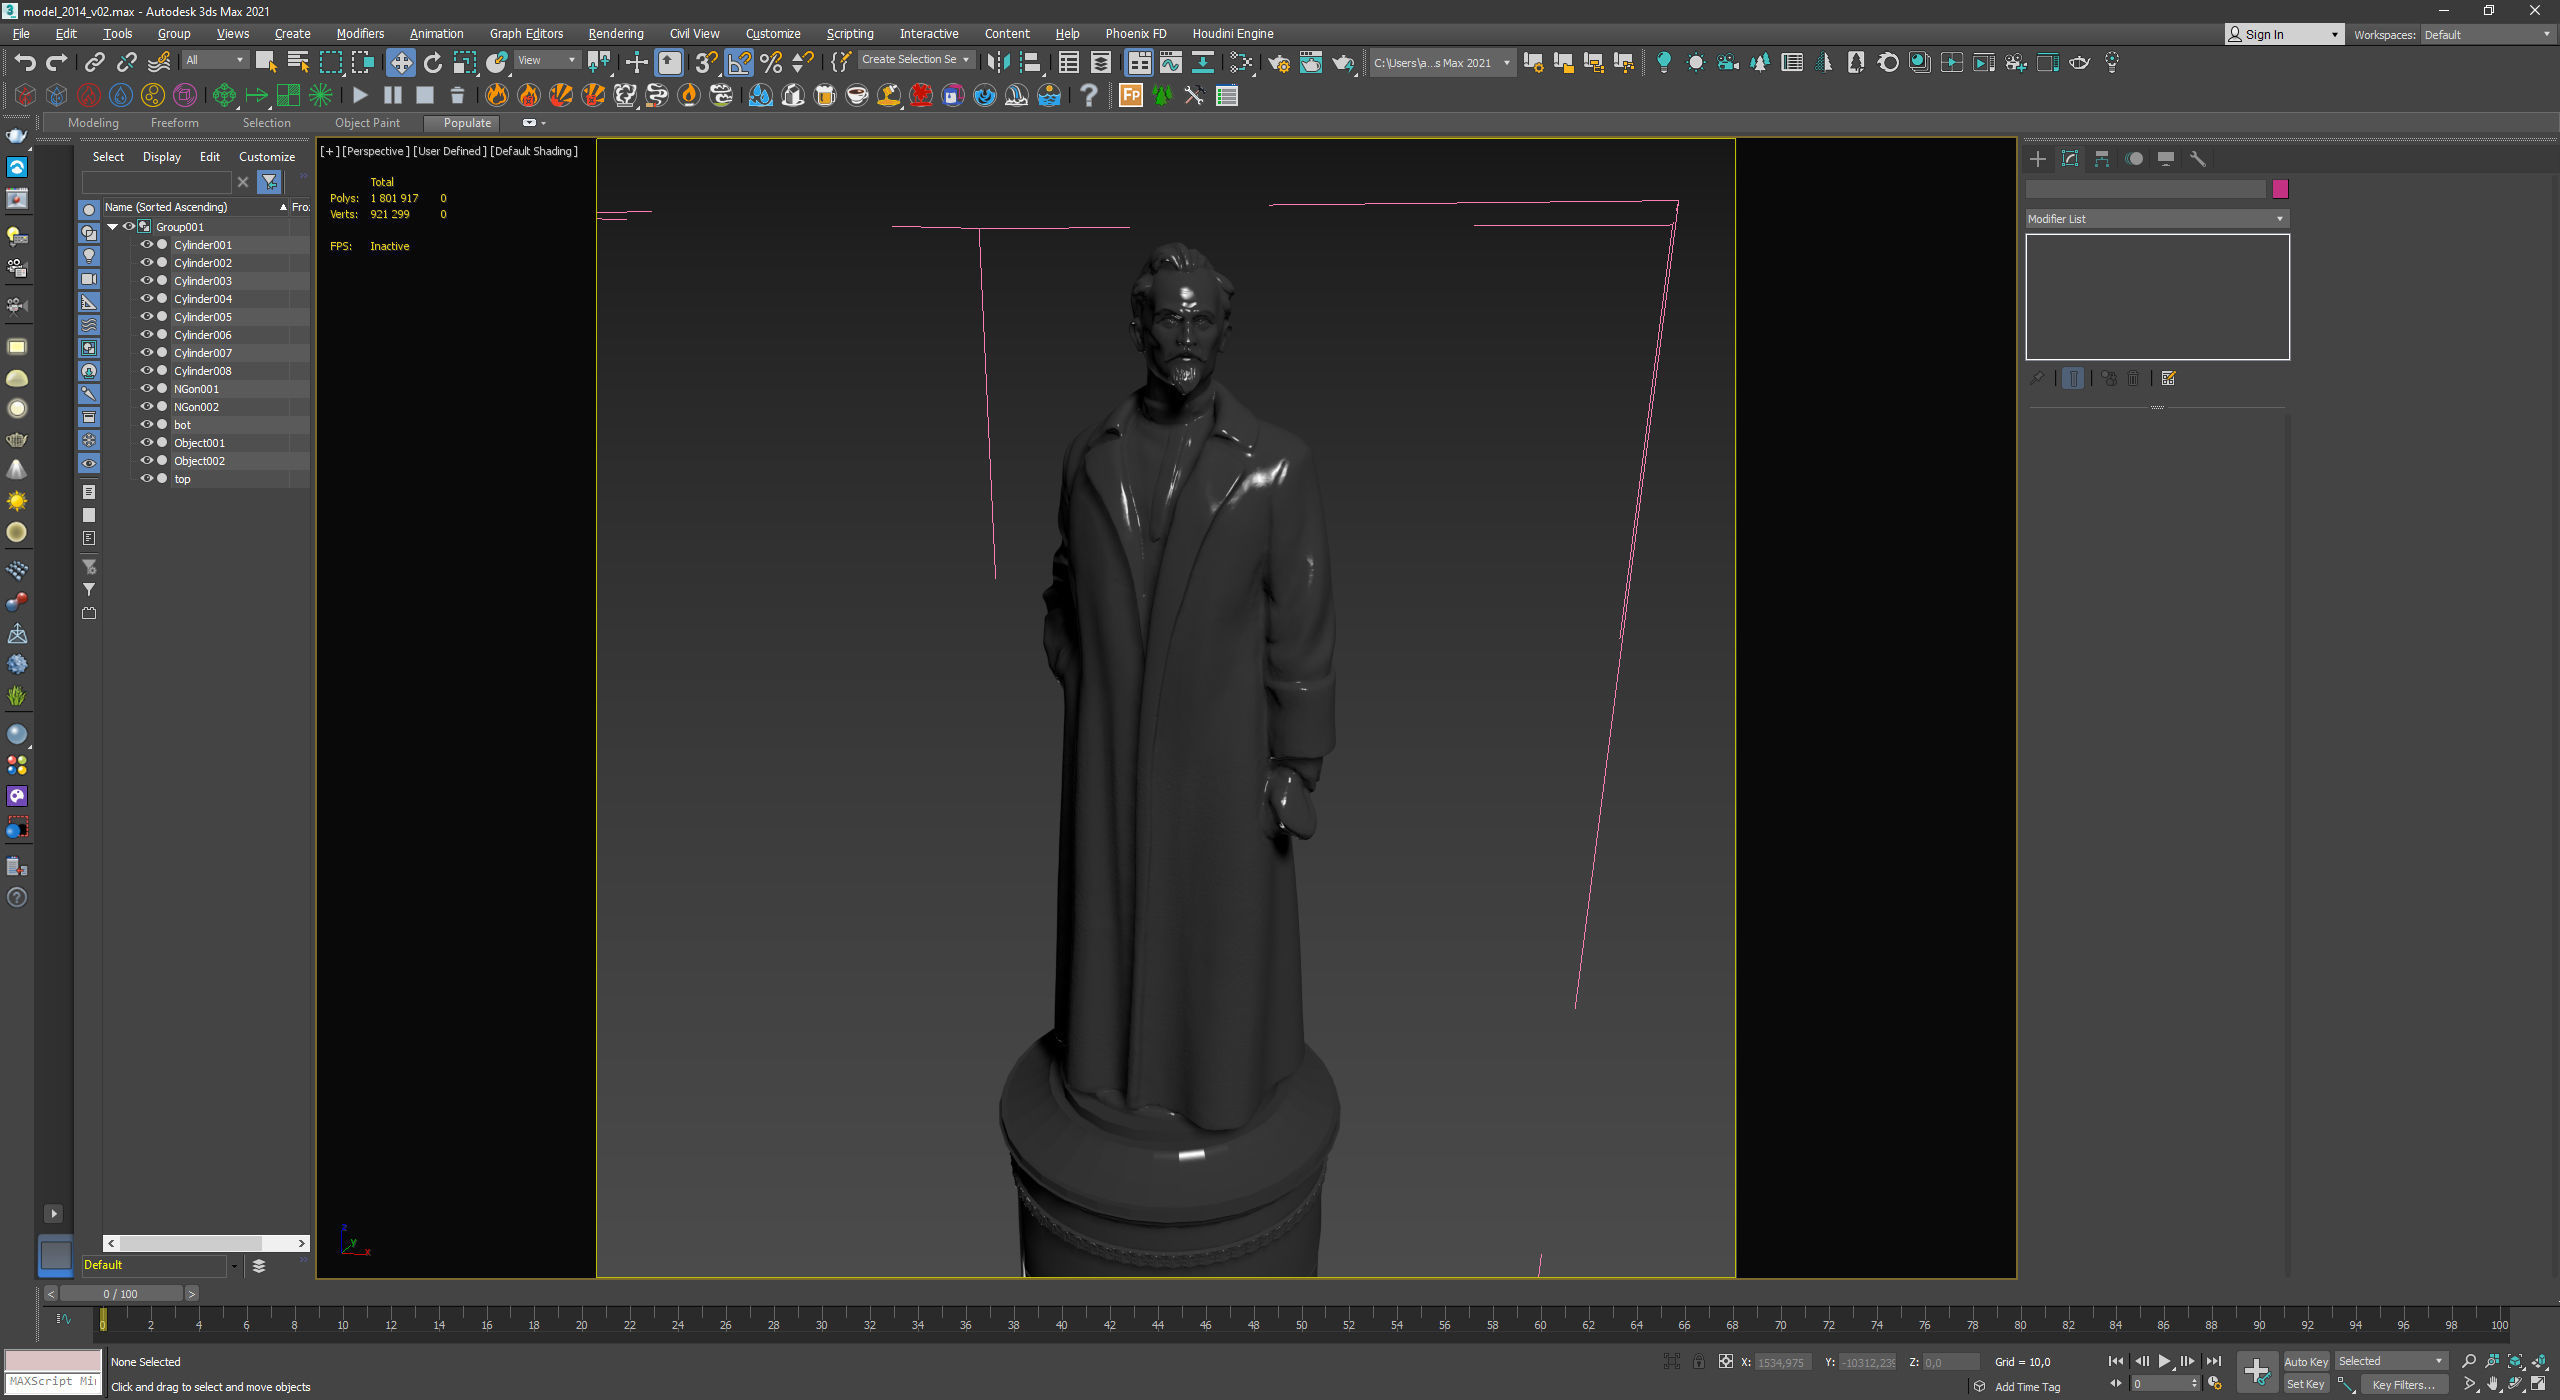
Task: Open the Modifier List dropdown
Action: 2156,219
